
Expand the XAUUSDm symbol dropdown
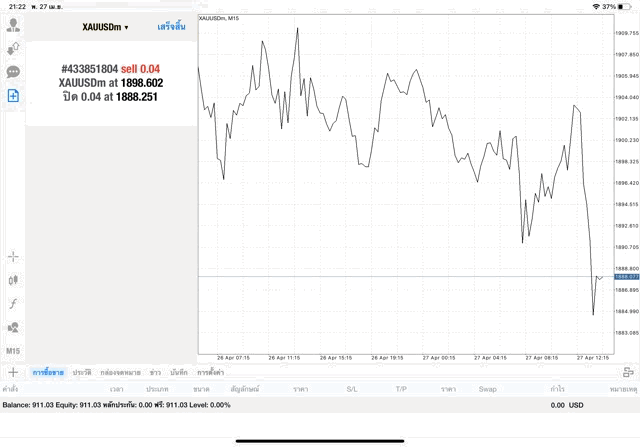point(105,27)
